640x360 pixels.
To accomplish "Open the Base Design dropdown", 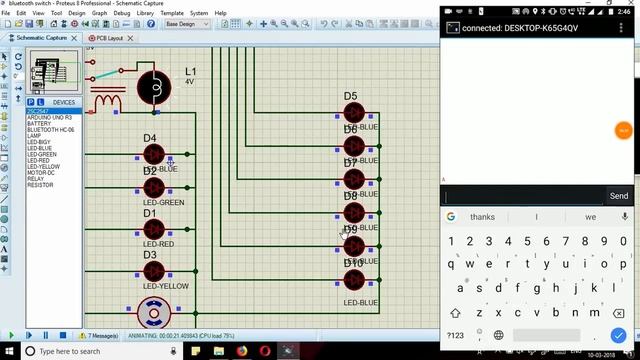I will (x=187, y=24).
